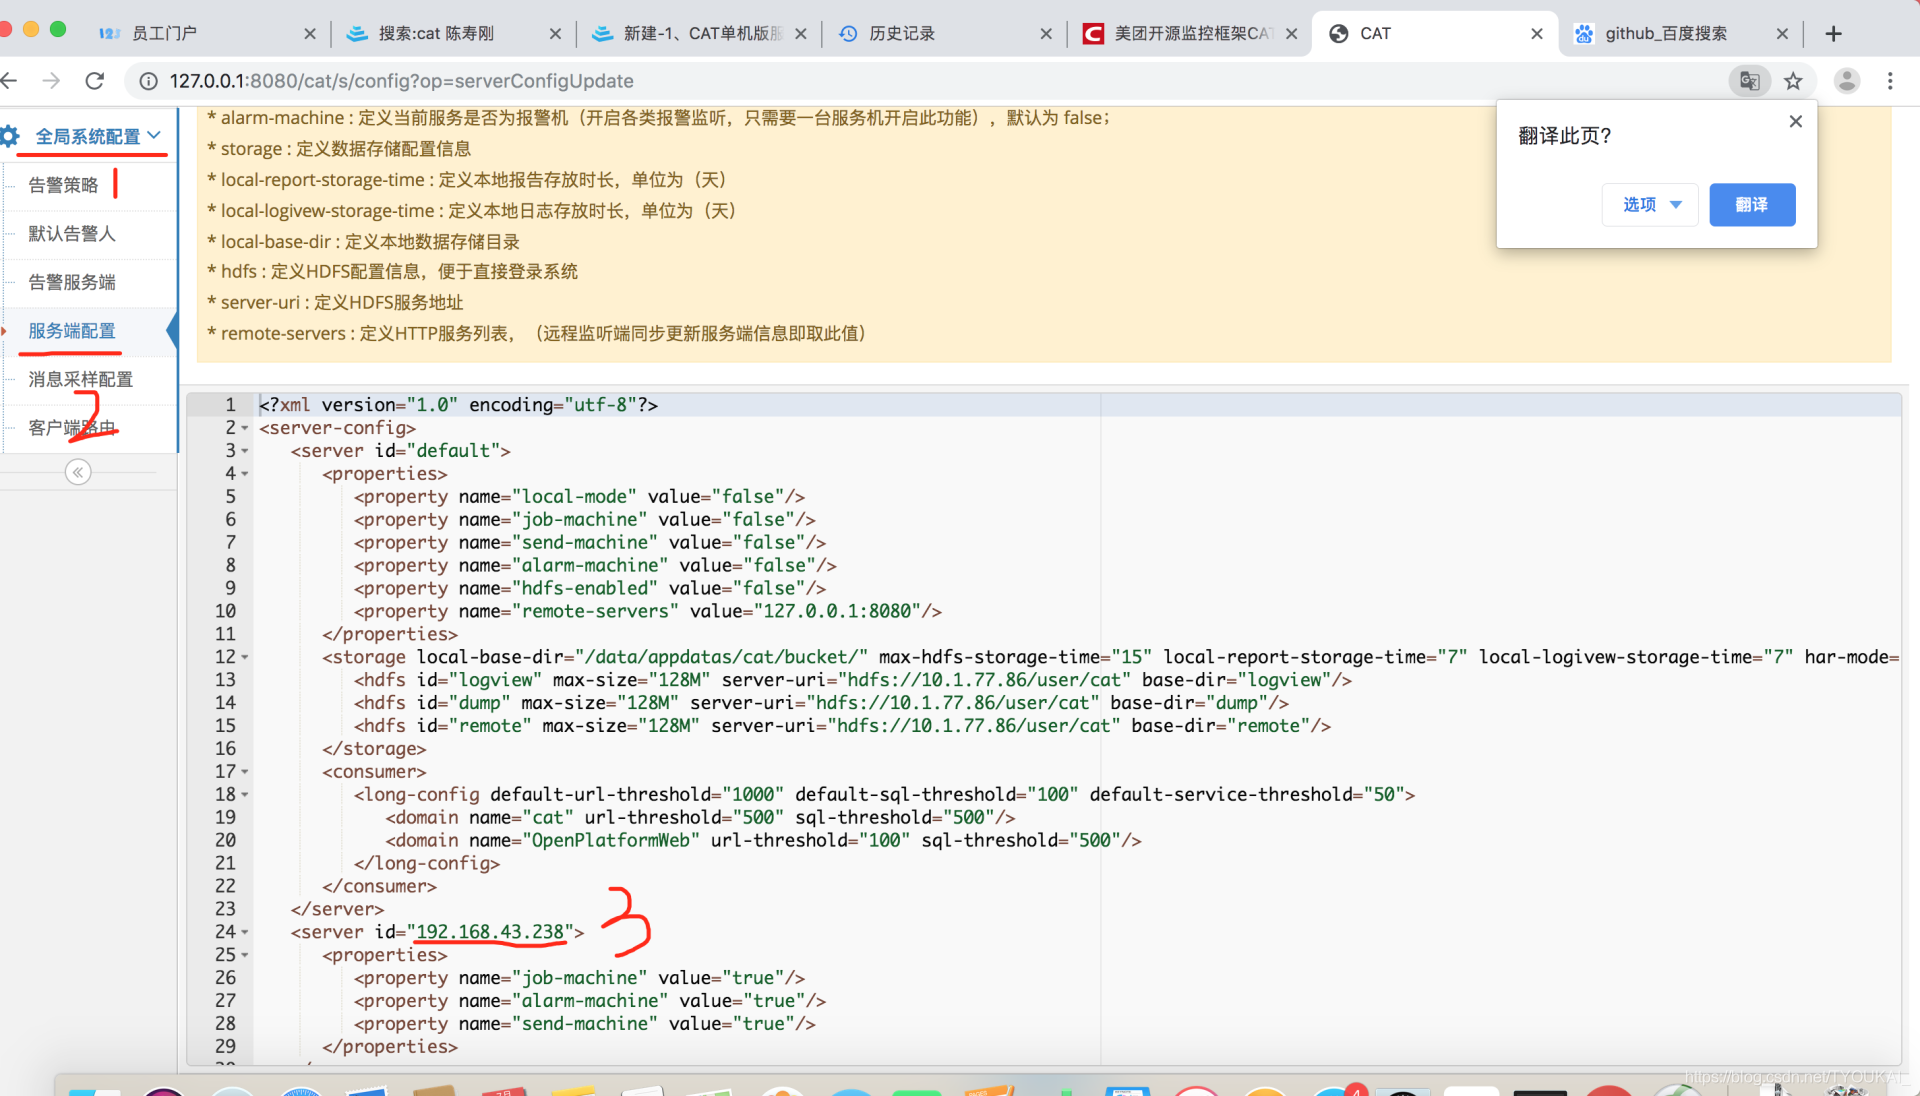1920x1096 pixels.
Task: Bookmark this page with the star icon
Action: (1793, 81)
